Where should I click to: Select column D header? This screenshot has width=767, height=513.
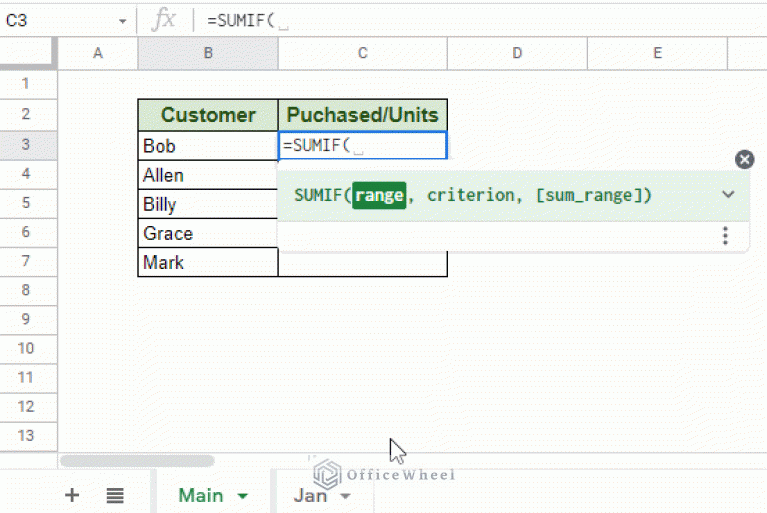(x=517, y=53)
